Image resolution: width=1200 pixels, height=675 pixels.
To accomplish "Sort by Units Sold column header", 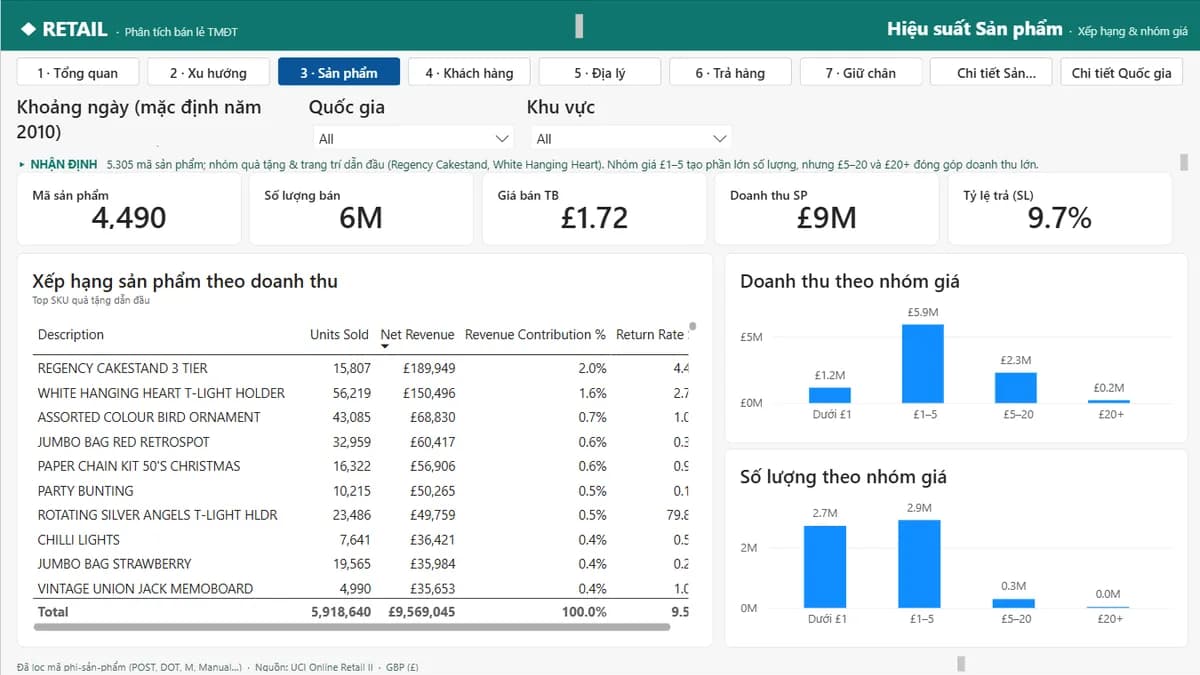I will point(339,335).
